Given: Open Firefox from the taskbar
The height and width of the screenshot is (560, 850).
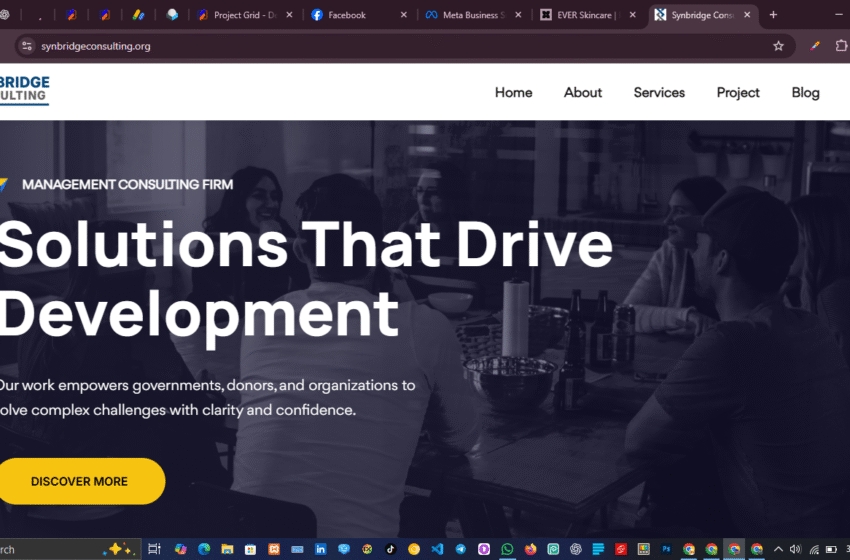Looking at the screenshot, I should pyautogui.click(x=530, y=549).
